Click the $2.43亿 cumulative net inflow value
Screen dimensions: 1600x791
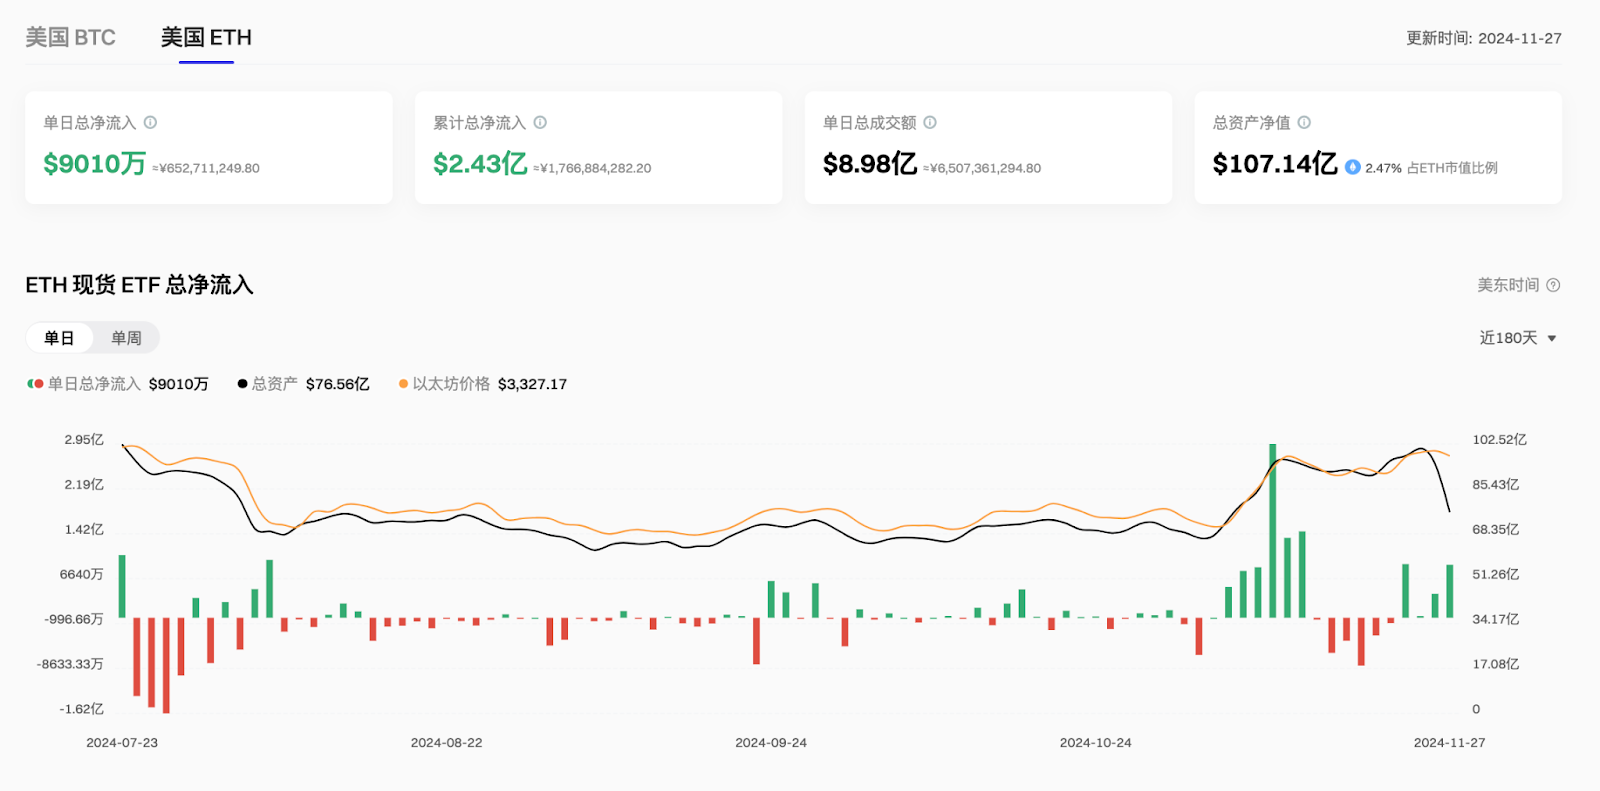[x=480, y=164]
